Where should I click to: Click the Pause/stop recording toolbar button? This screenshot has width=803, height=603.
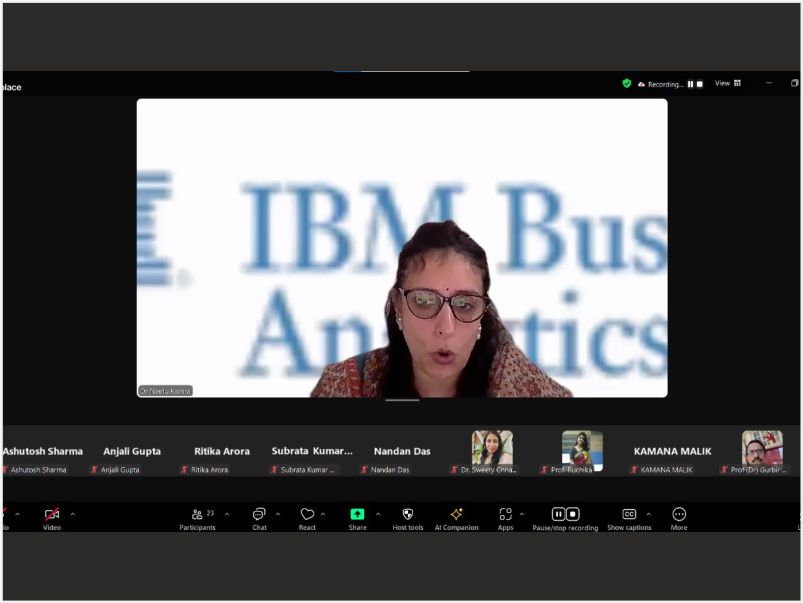[x=565, y=515]
